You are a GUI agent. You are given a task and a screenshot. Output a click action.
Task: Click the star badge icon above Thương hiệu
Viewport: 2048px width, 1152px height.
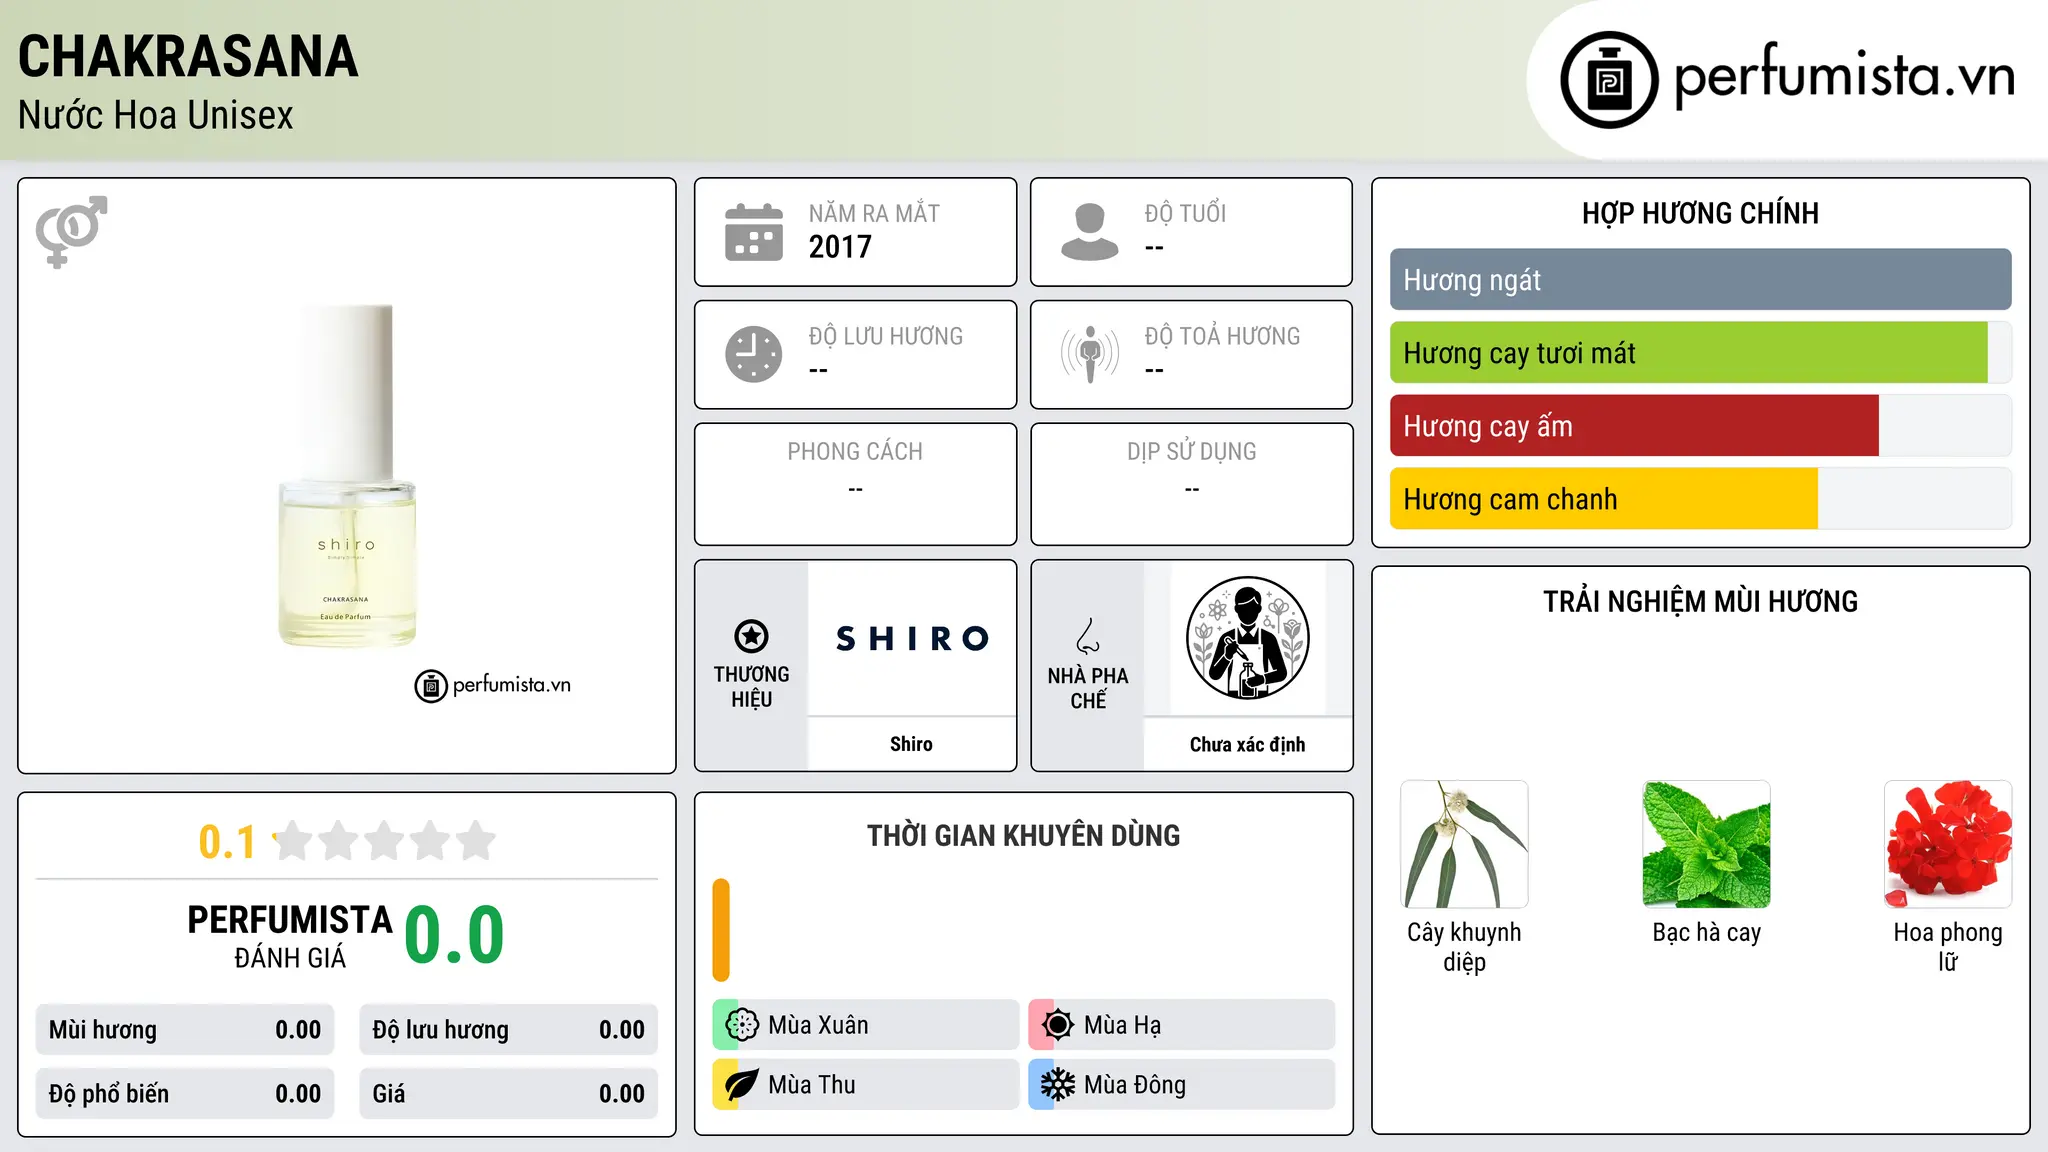pyautogui.click(x=751, y=636)
